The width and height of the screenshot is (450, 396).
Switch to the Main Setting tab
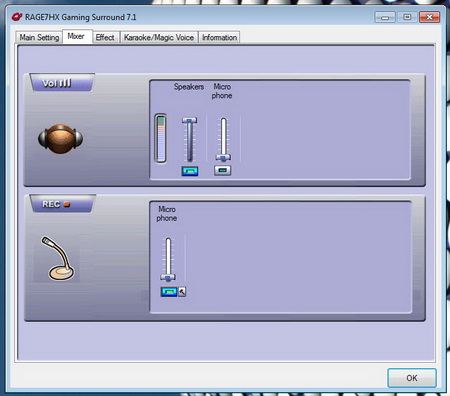[39, 37]
